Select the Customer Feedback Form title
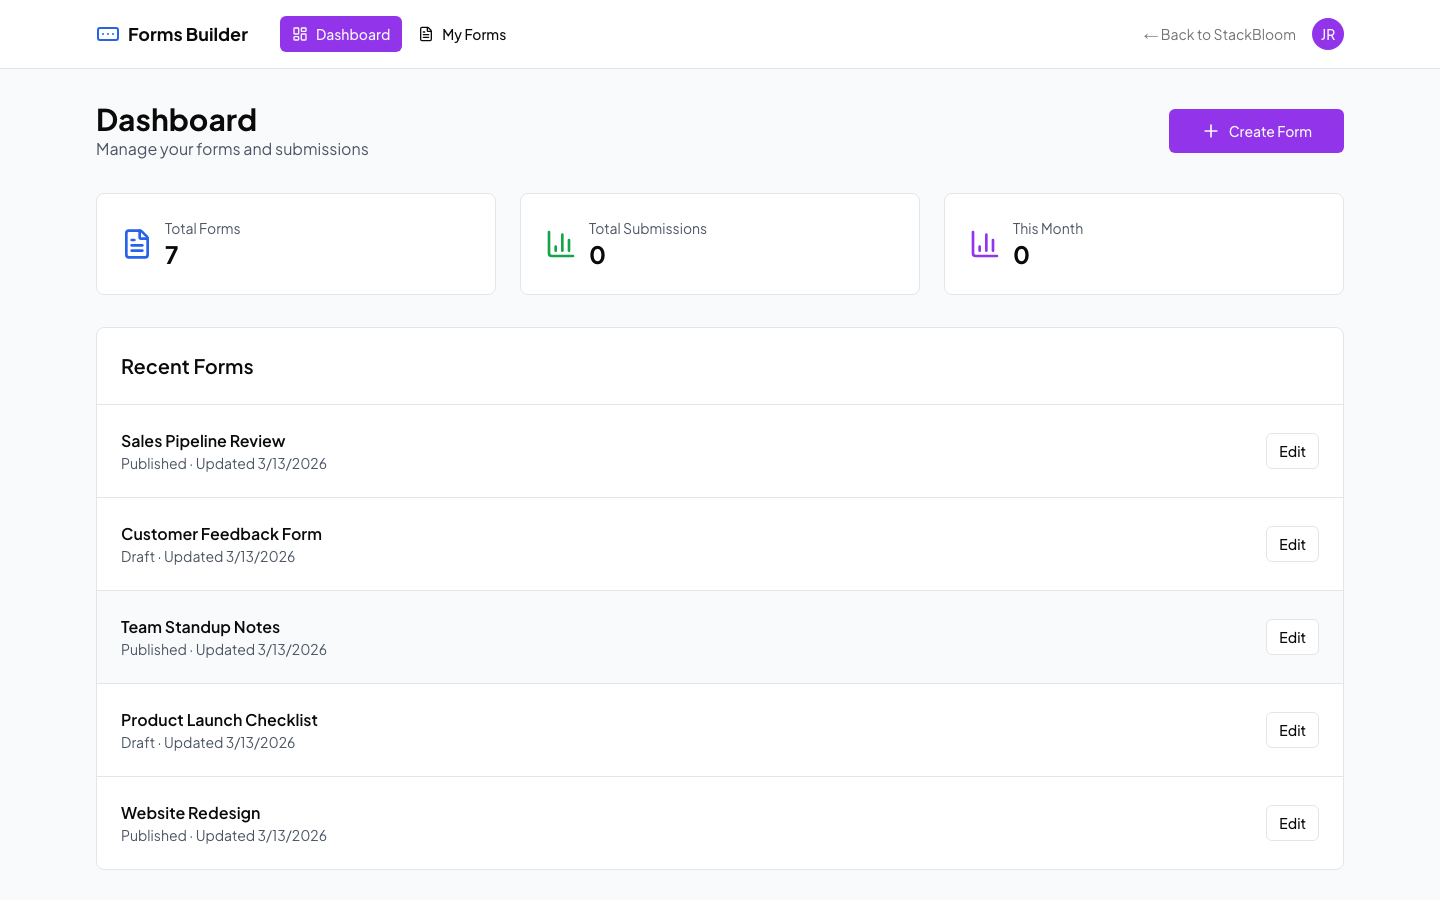 click(x=221, y=534)
